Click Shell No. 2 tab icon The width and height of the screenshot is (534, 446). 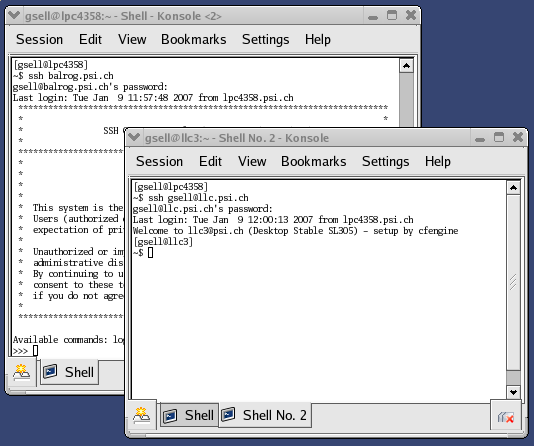click(228, 414)
